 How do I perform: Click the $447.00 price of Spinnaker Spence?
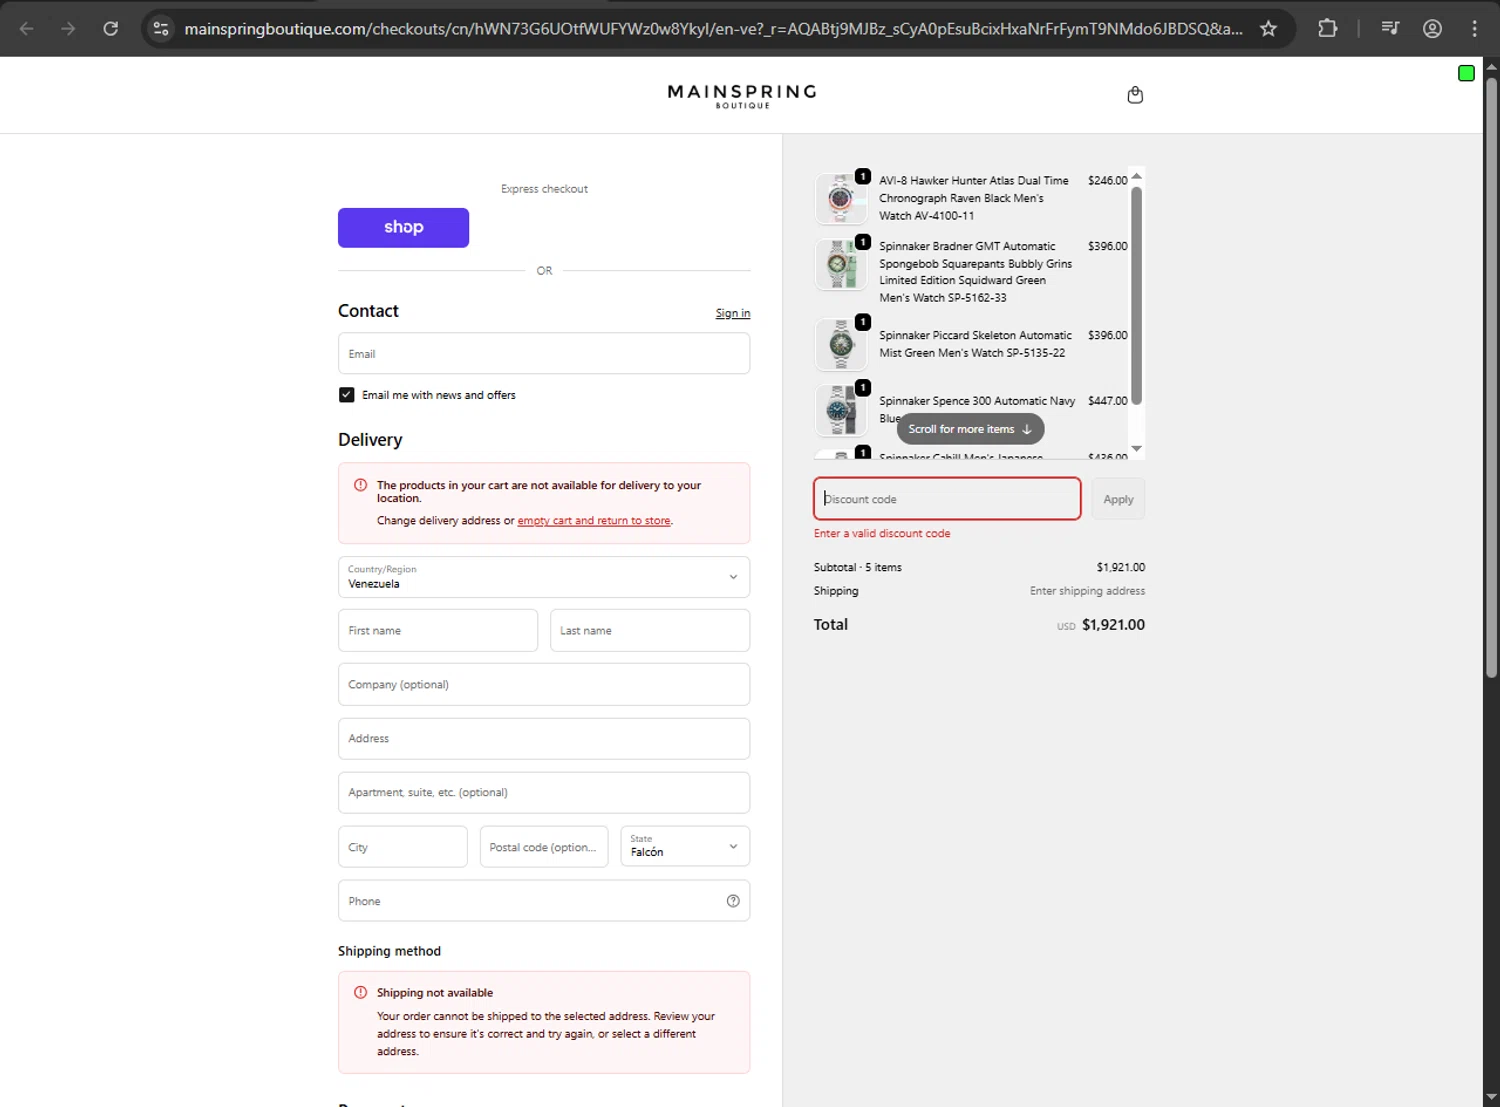(x=1107, y=401)
